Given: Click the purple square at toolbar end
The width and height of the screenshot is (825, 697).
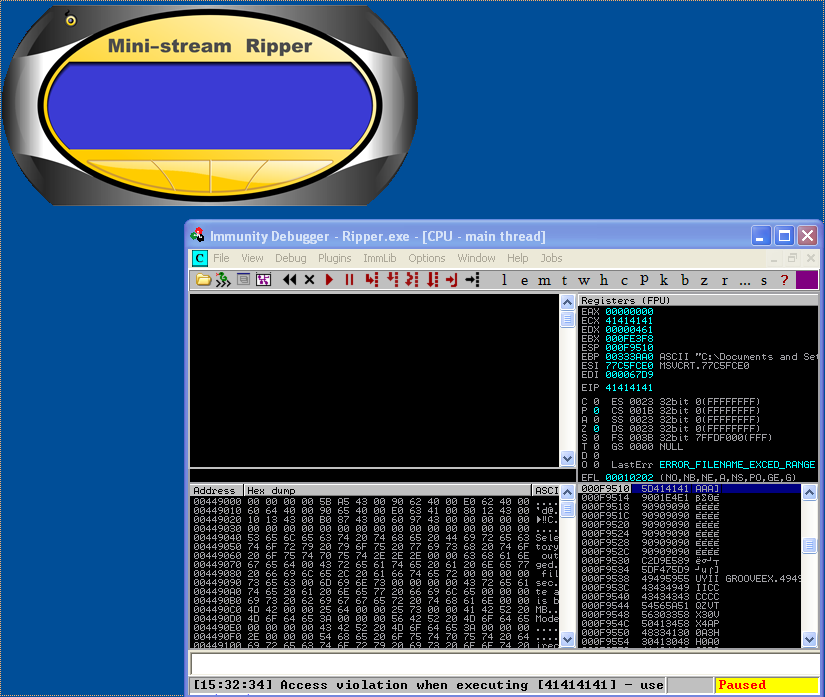Looking at the screenshot, I should [x=807, y=280].
